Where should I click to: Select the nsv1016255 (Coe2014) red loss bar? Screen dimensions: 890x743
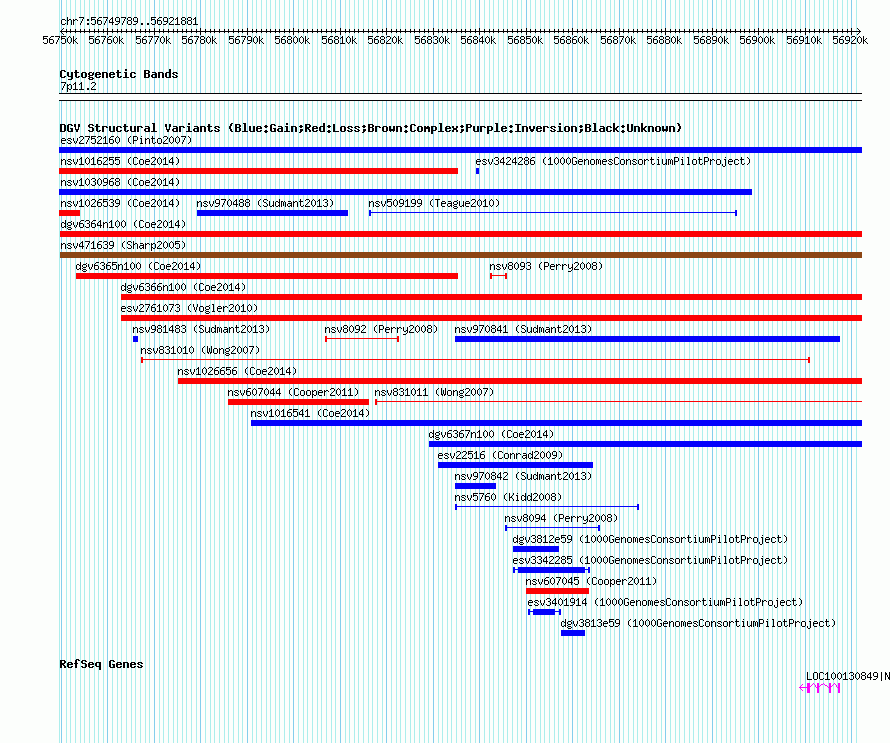pyautogui.click(x=258, y=171)
